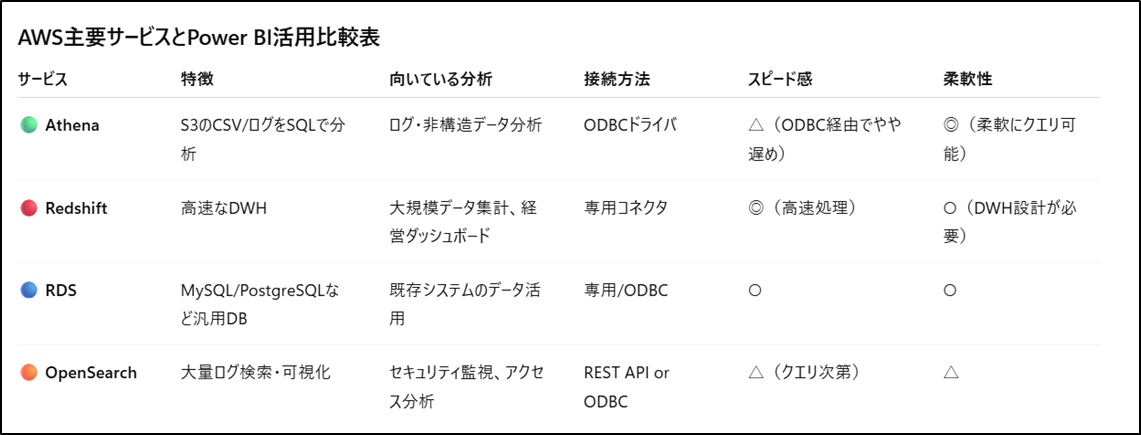The height and width of the screenshot is (435, 1141).
Task: Click the RDS service name
Action: point(61,290)
